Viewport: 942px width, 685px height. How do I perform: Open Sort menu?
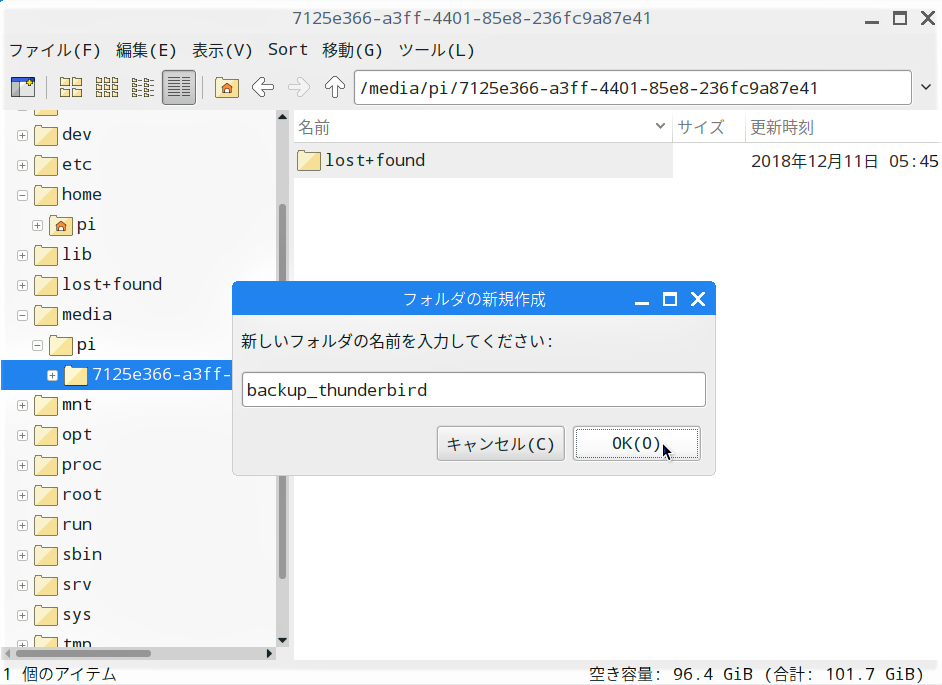click(287, 50)
